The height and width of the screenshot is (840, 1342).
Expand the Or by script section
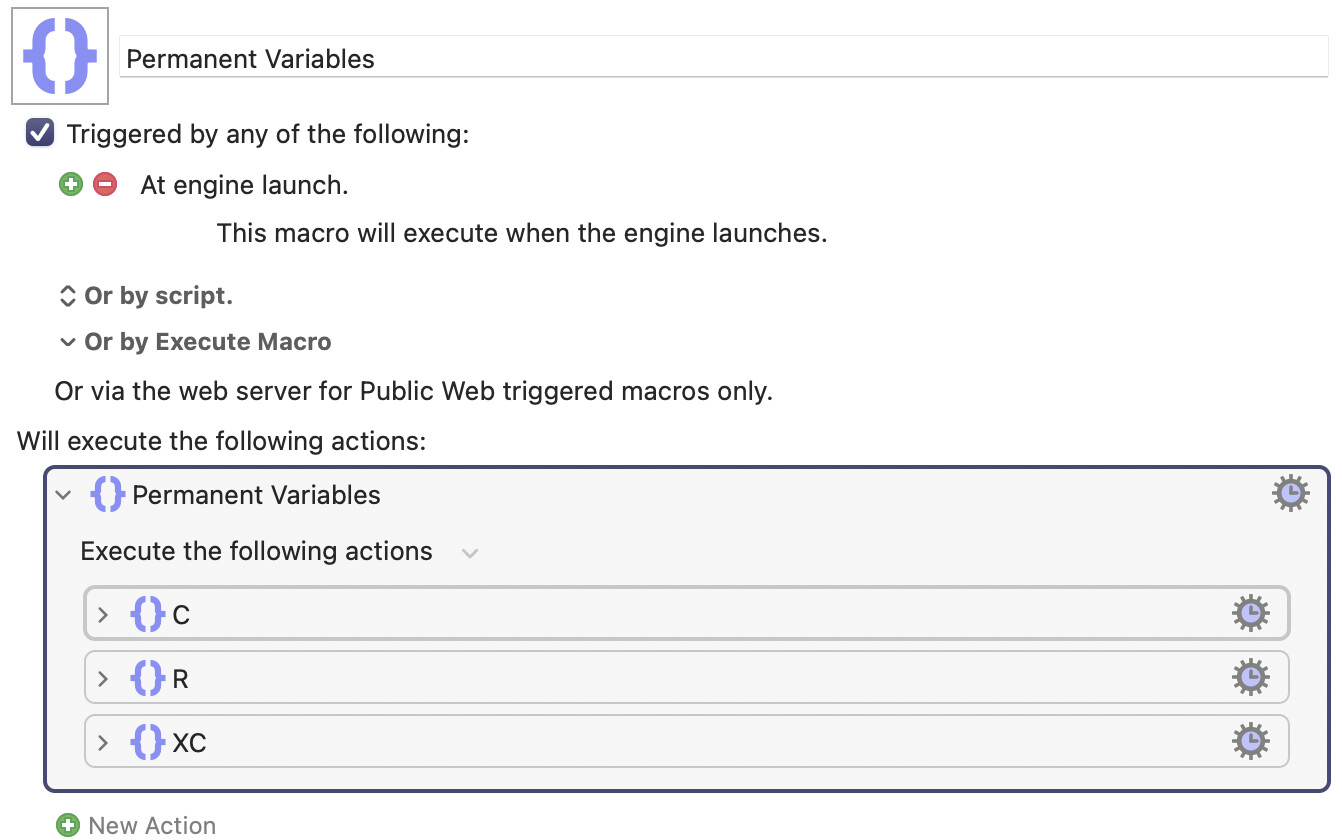(145, 296)
